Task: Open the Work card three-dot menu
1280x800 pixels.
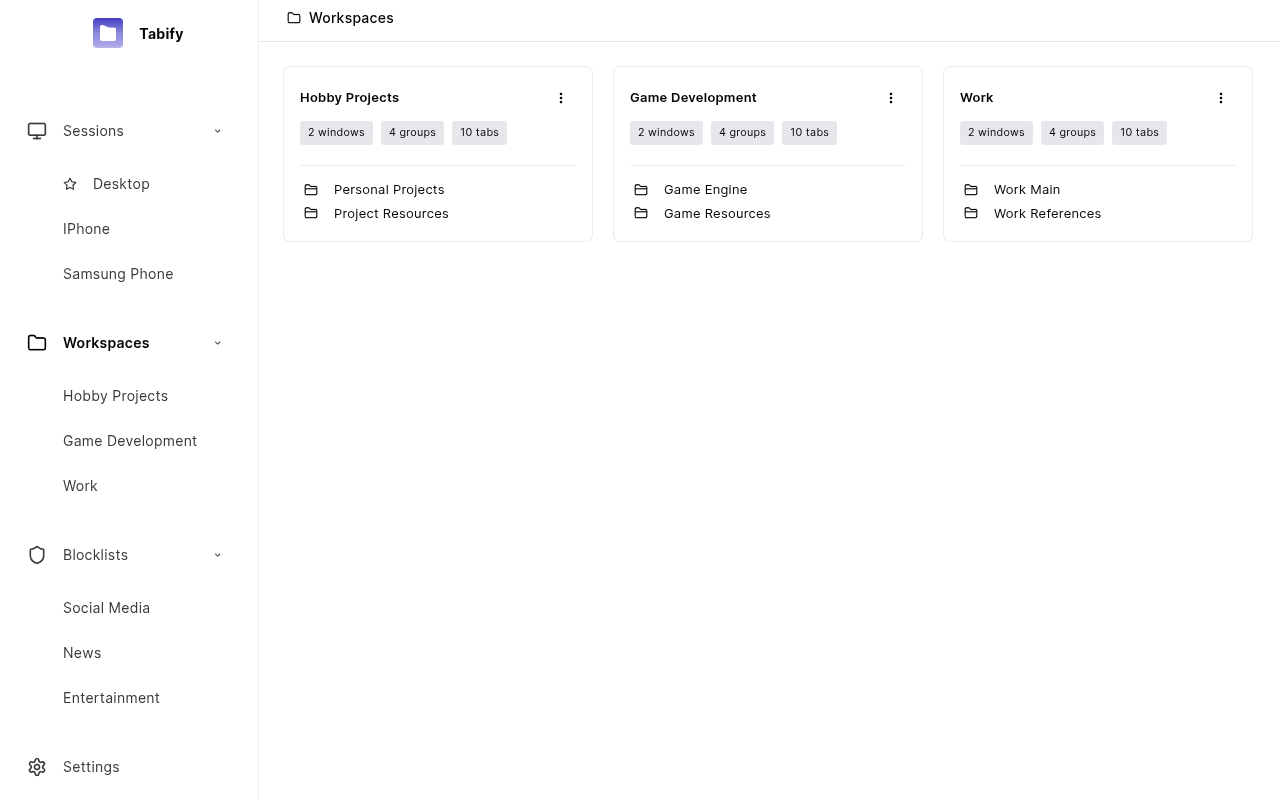Action: click(1221, 98)
